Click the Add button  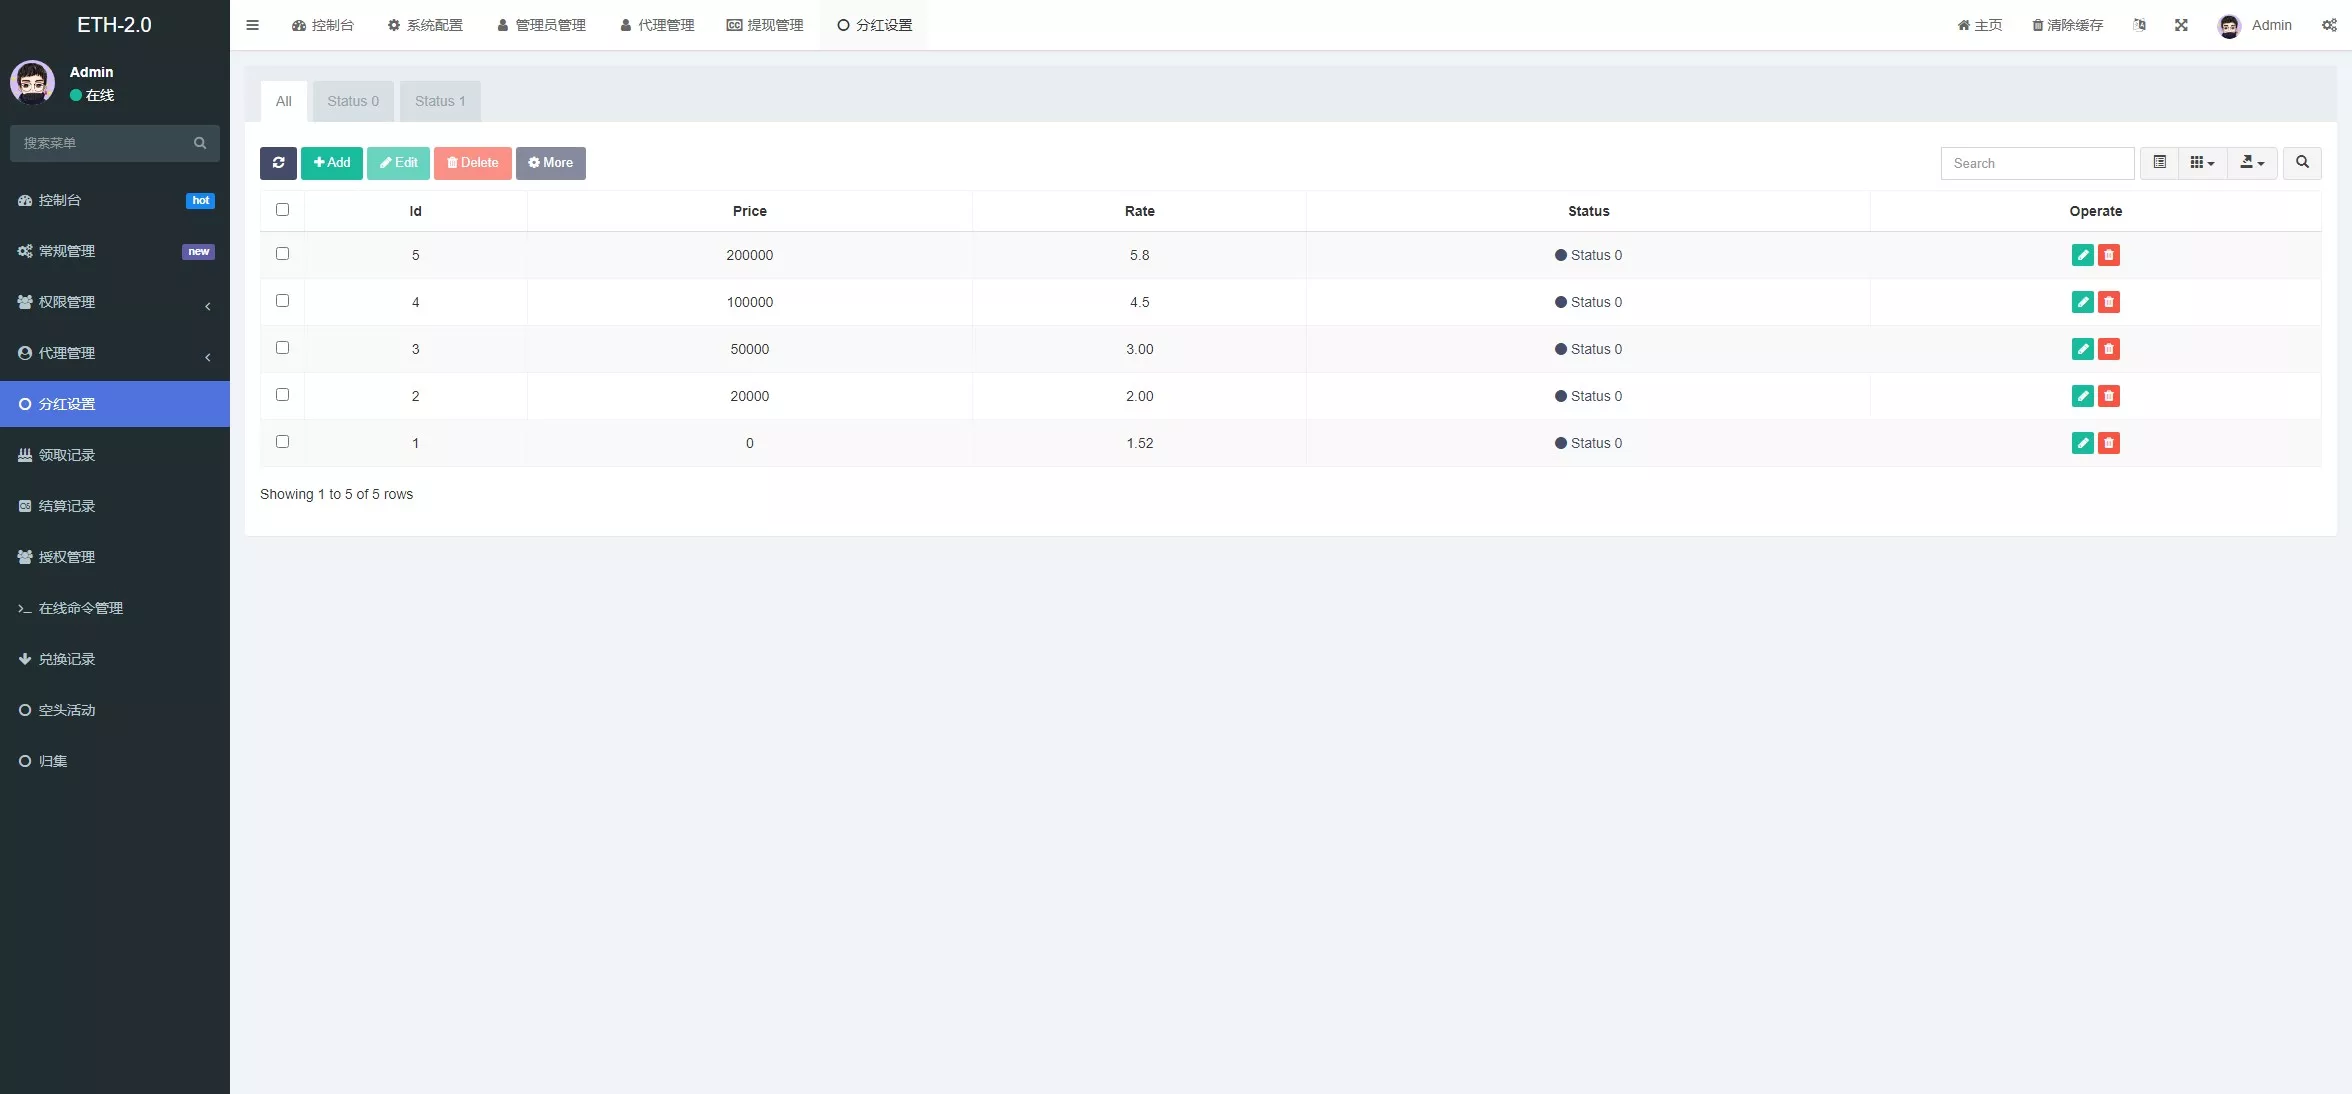point(331,163)
